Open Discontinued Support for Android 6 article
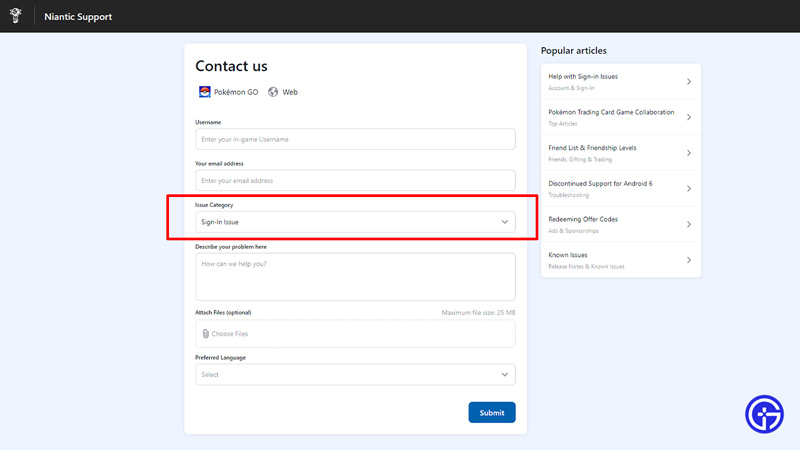 coord(621,189)
